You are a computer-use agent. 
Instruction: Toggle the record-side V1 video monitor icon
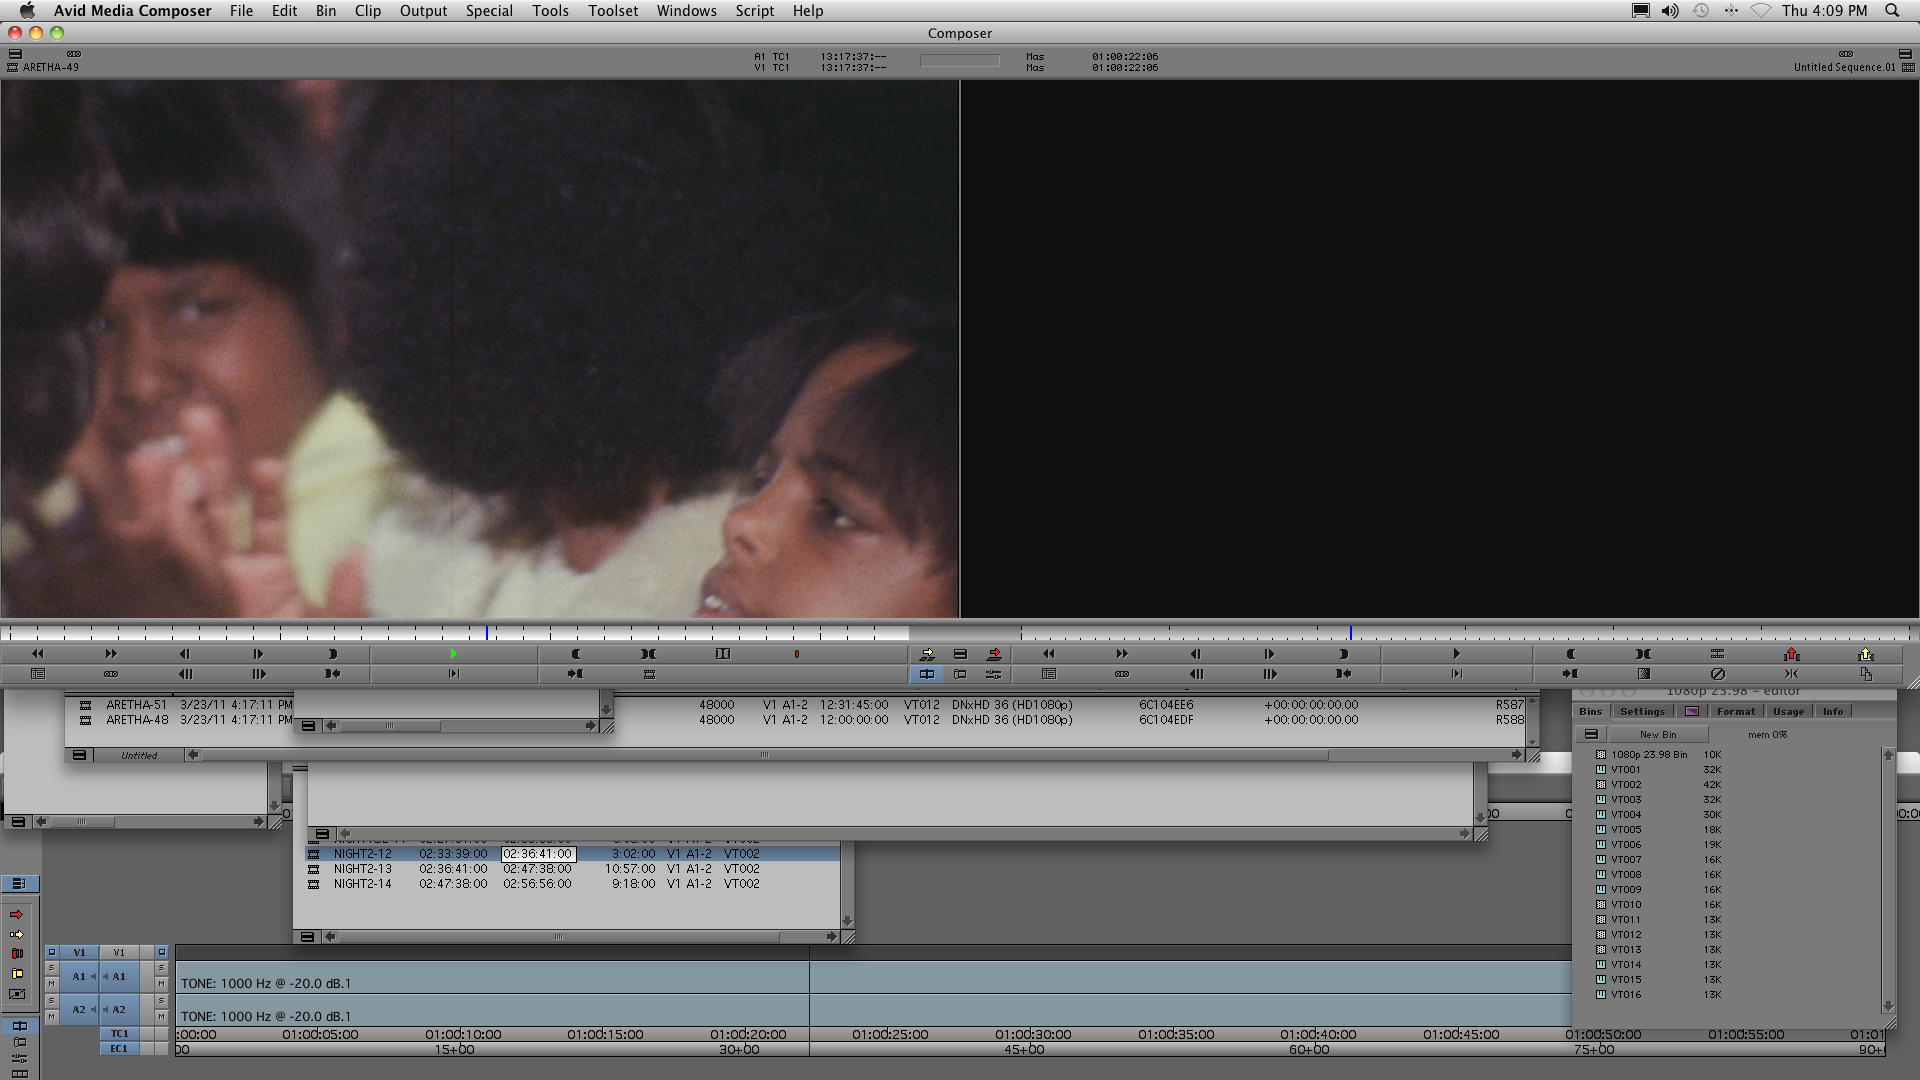coord(161,952)
